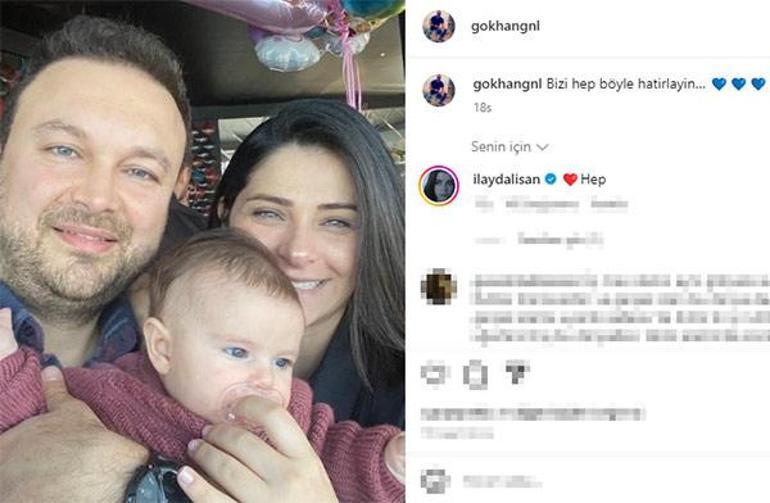Click the blurred comment bubble icon

pos(475,374)
